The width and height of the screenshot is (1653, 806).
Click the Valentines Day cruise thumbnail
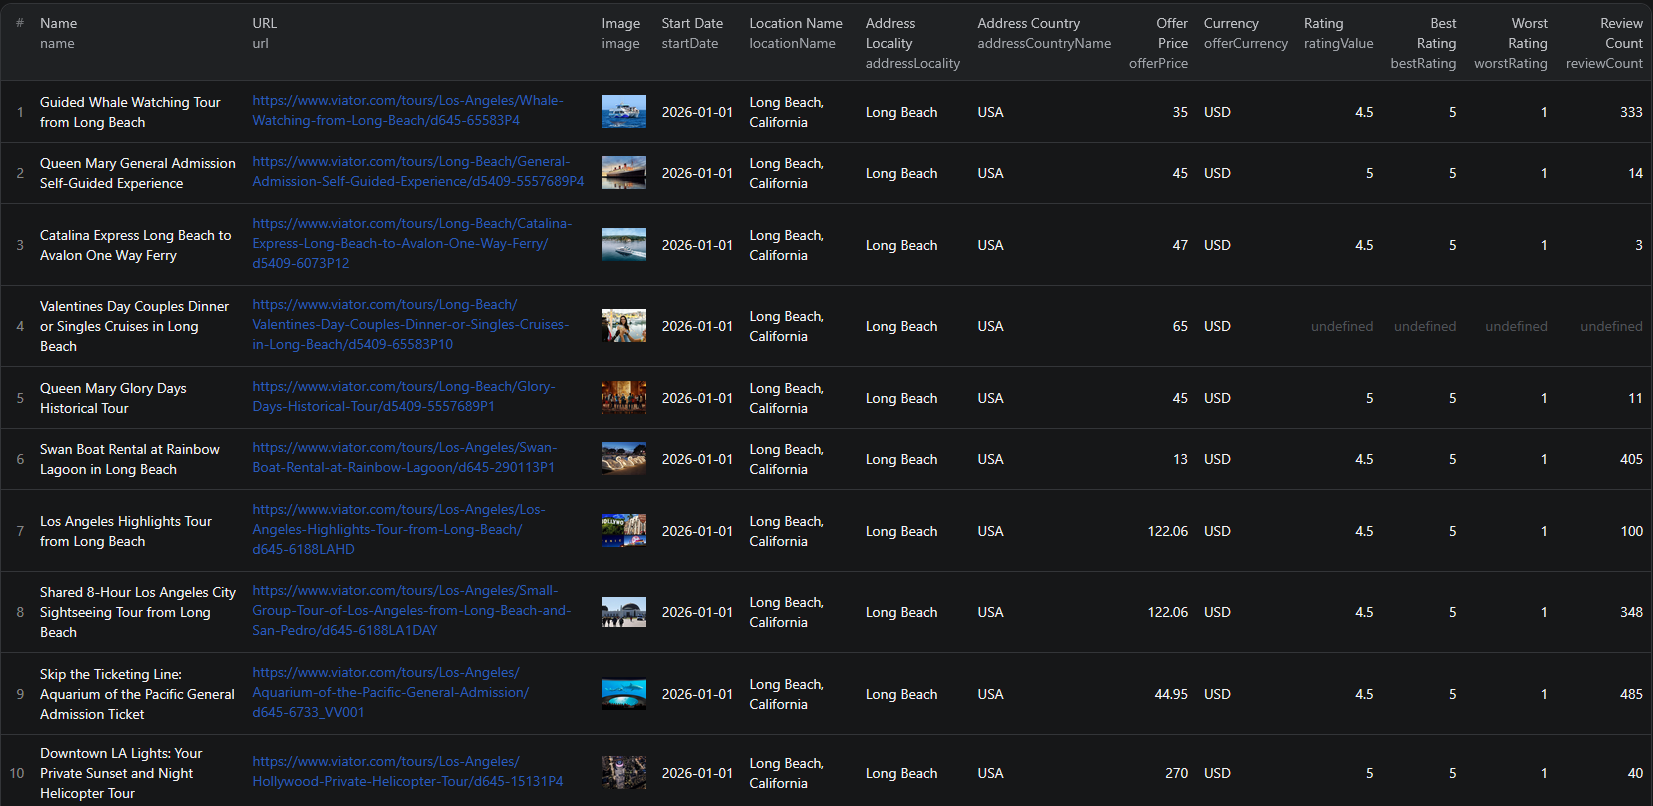(x=623, y=326)
